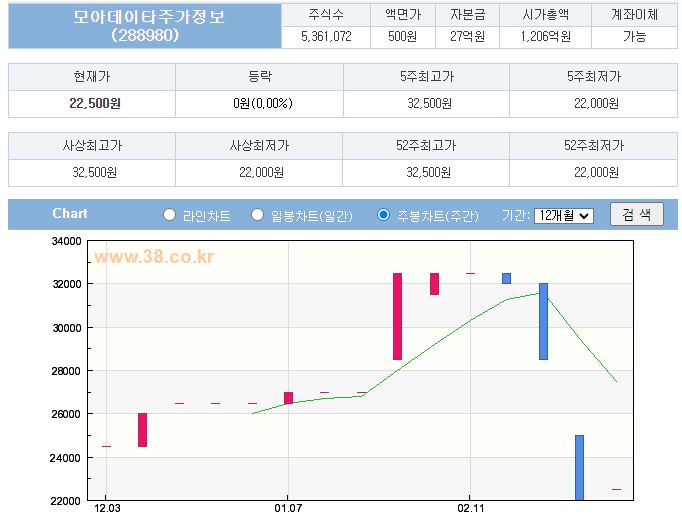Click the 5주최저가 value 22,000원
682x531 pixels.
pyautogui.click(x=596, y=104)
